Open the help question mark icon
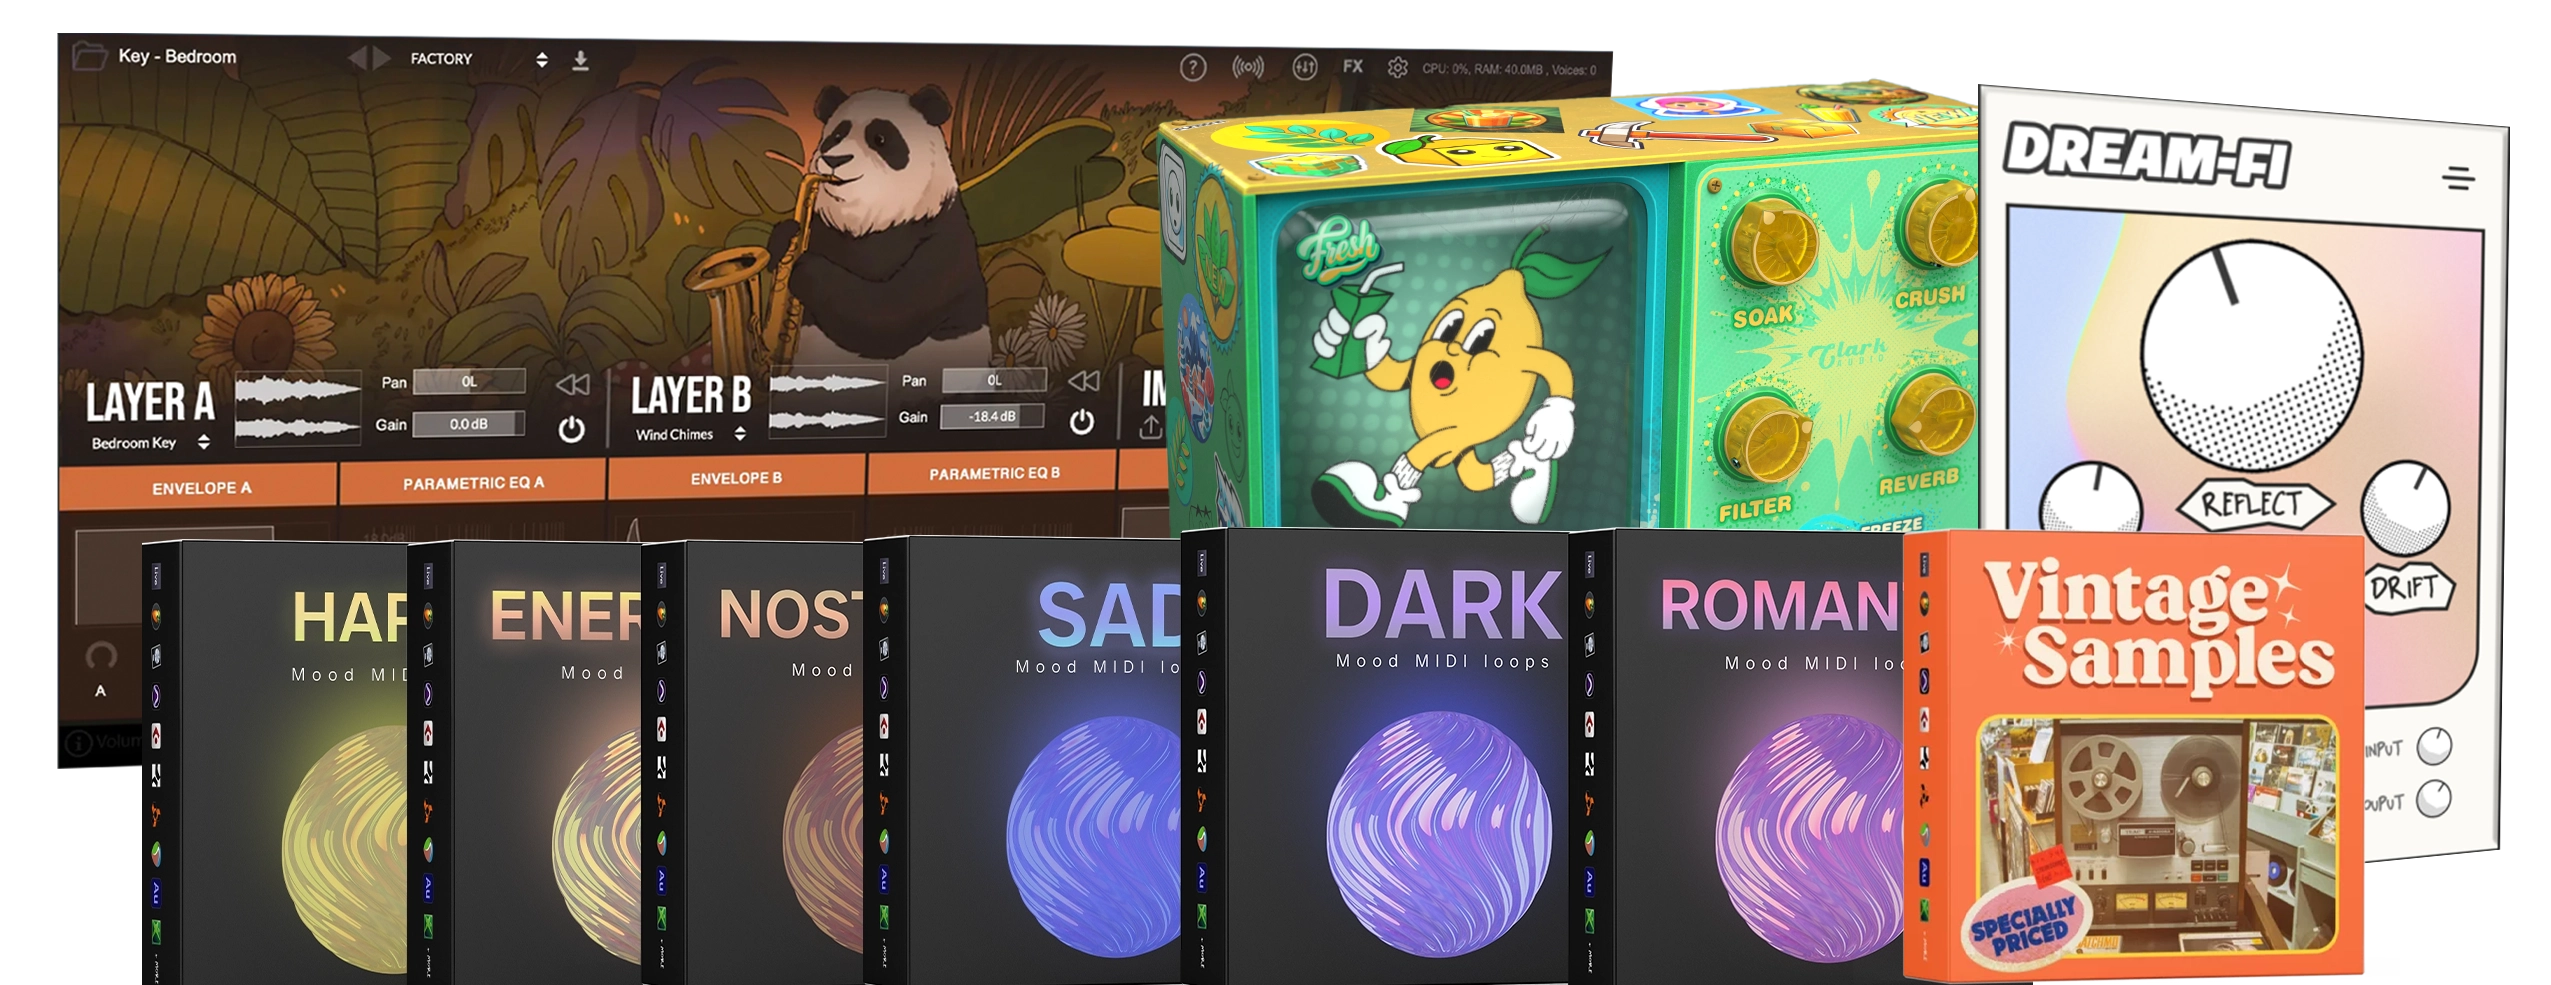2551x985 pixels. click(1193, 68)
